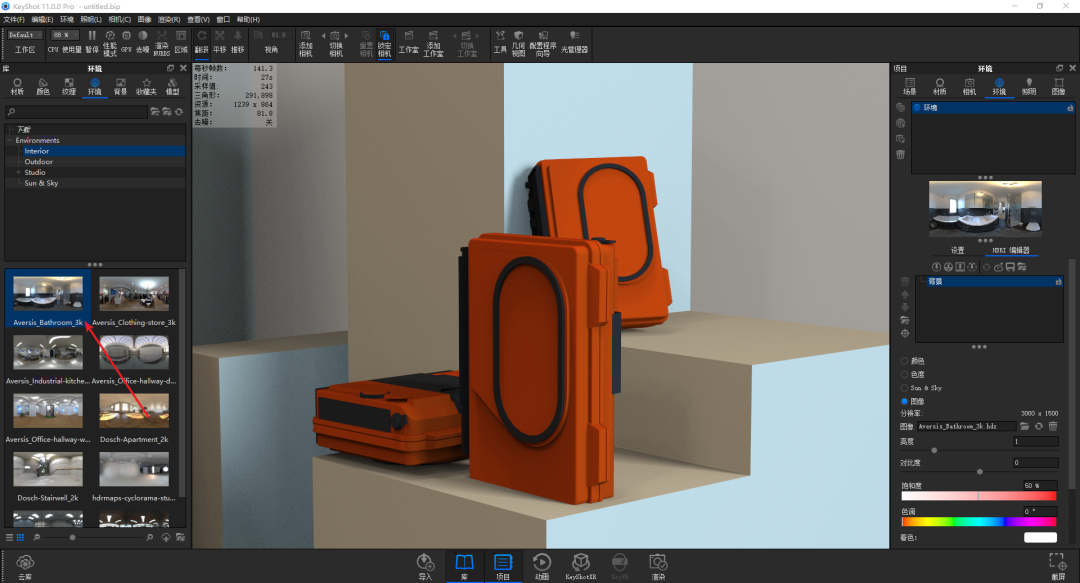
Task: Open the 渲染(R) menu in menu bar
Action: tap(167, 19)
